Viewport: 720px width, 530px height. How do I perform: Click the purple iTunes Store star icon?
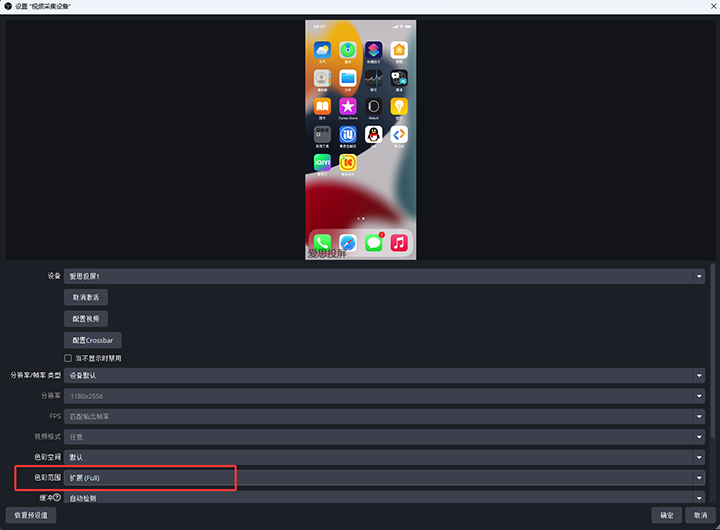[x=348, y=106]
